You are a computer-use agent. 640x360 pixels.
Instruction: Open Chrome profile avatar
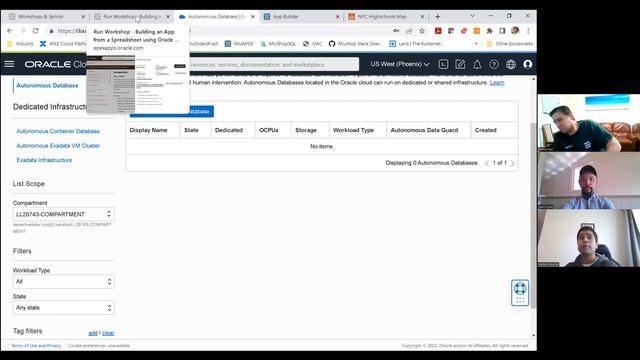click(515, 31)
